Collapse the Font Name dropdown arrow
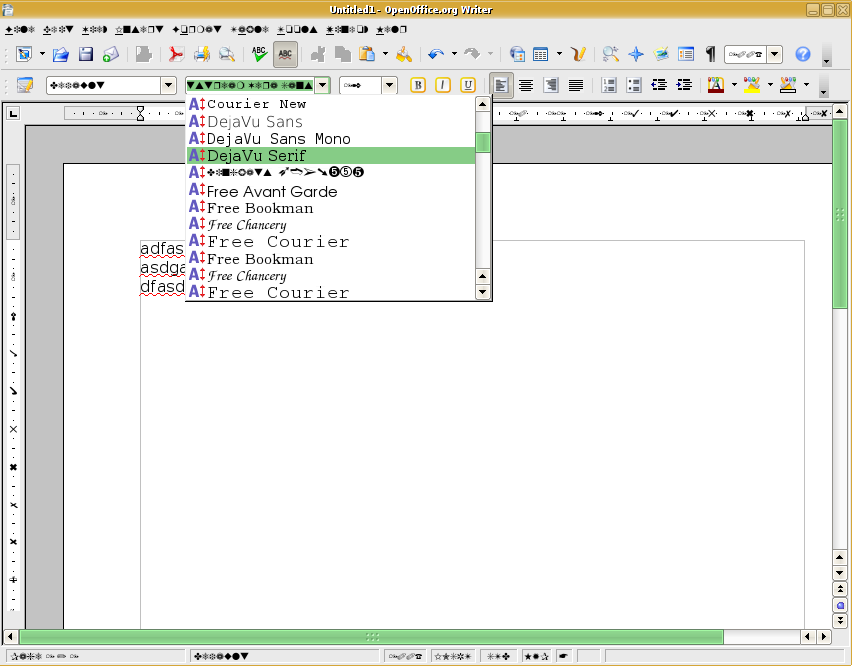852x666 pixels. tap(323, 85)
